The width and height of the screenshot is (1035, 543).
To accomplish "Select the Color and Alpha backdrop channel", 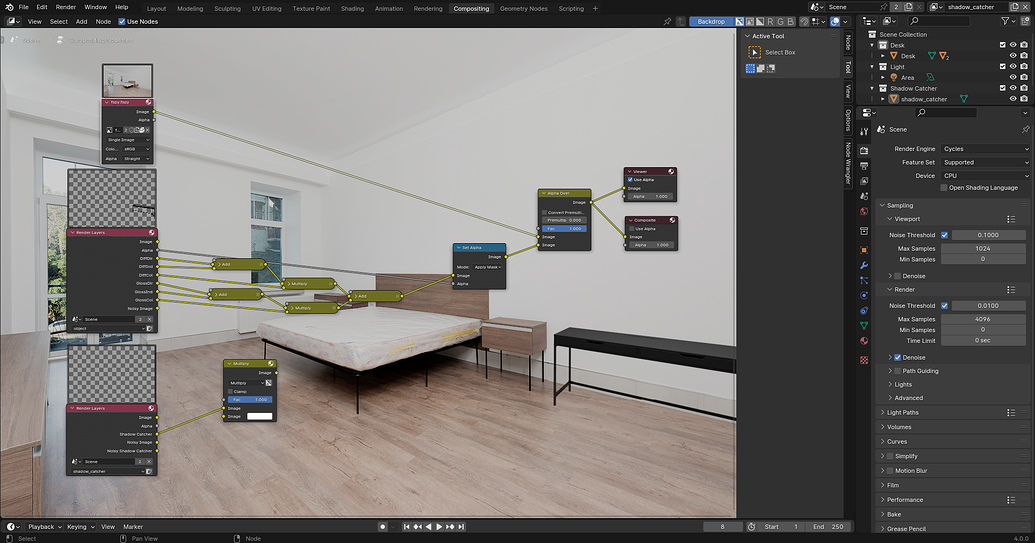I will click(739, 22).
